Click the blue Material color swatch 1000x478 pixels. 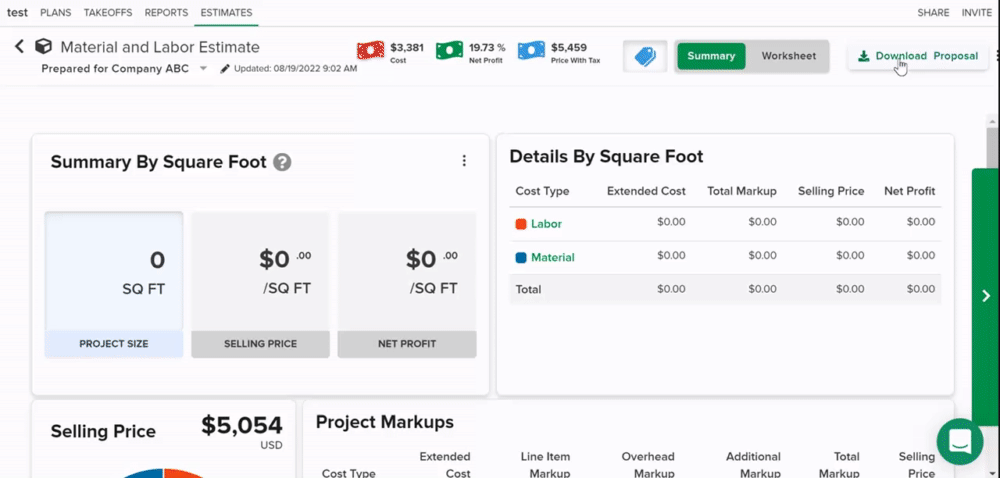coord(520,257)
